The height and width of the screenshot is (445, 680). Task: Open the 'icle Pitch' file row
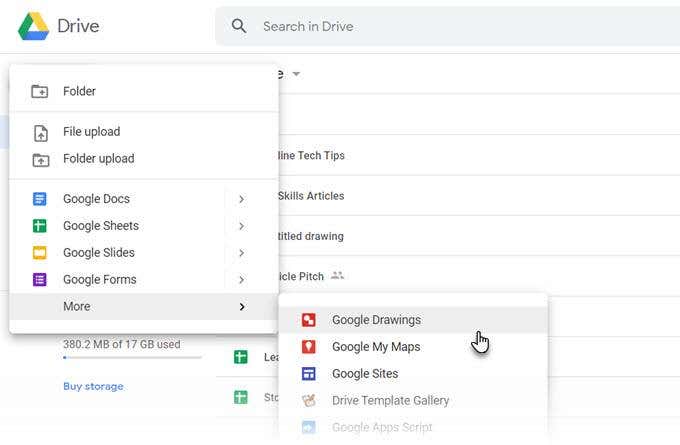(x=479, y=276)
